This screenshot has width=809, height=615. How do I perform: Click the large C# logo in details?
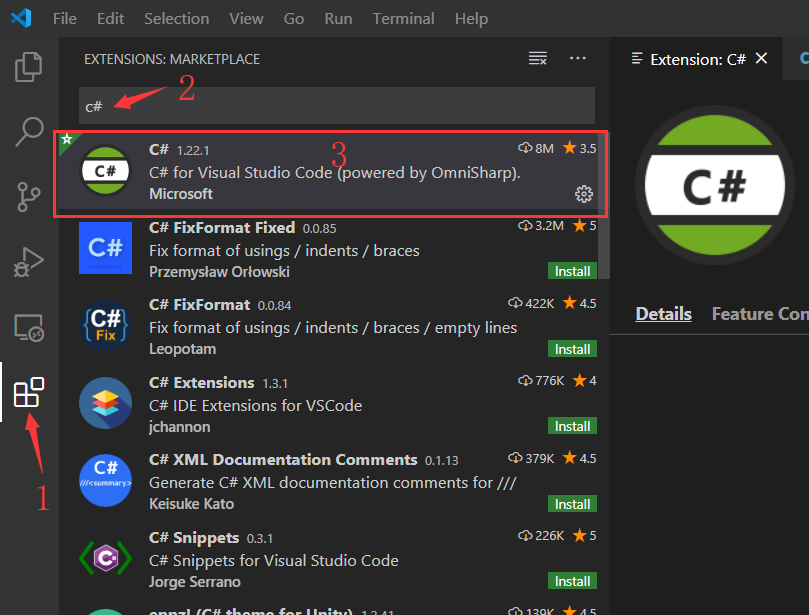click(x=715, y=185)
